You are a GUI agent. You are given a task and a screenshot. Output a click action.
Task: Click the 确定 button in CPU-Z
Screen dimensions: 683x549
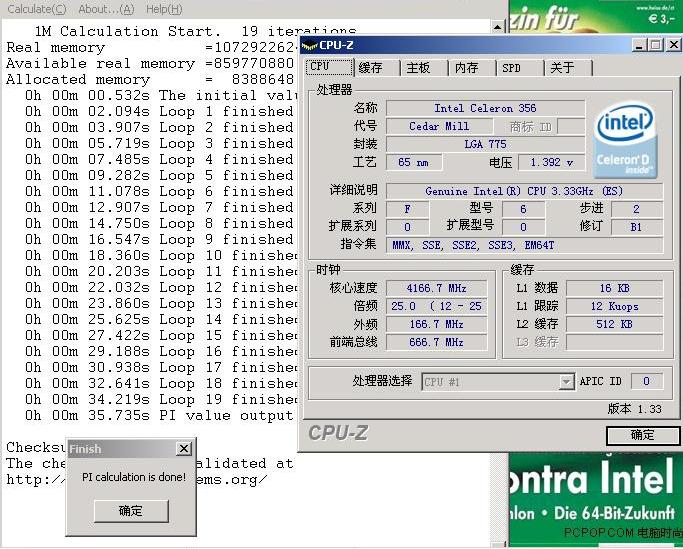(642, 435)
